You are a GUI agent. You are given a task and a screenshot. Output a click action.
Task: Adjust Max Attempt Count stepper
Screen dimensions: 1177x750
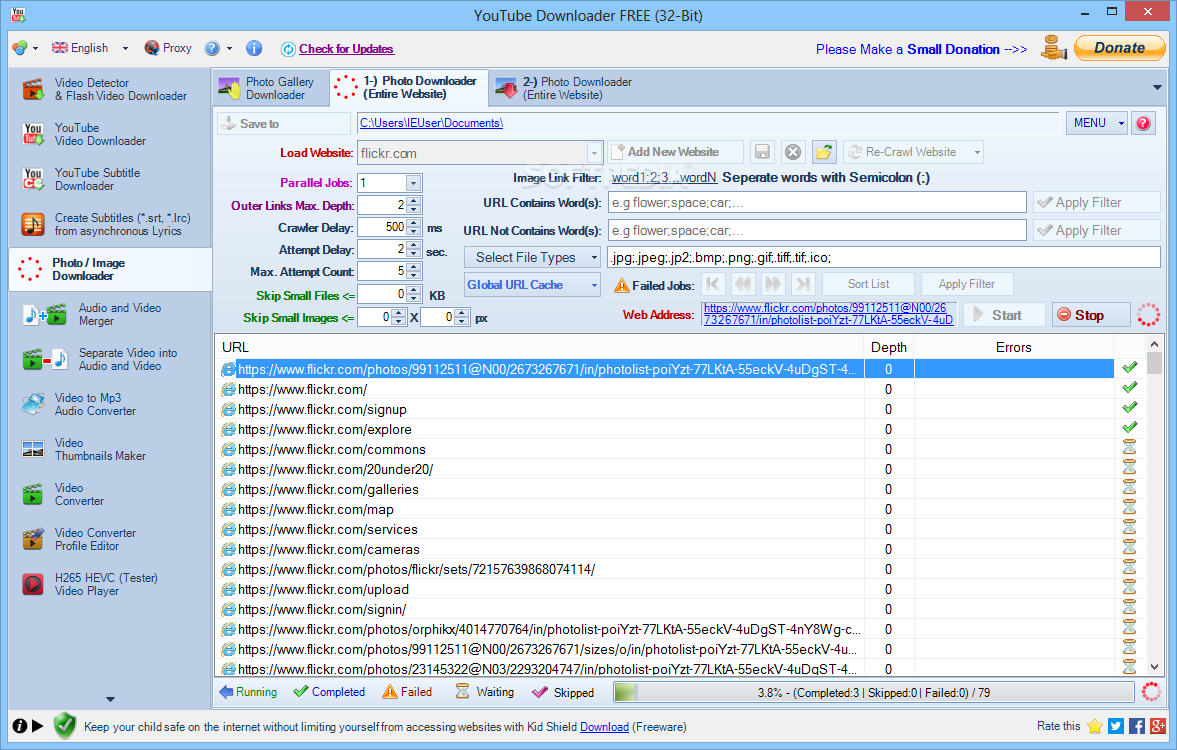(414, 271)
